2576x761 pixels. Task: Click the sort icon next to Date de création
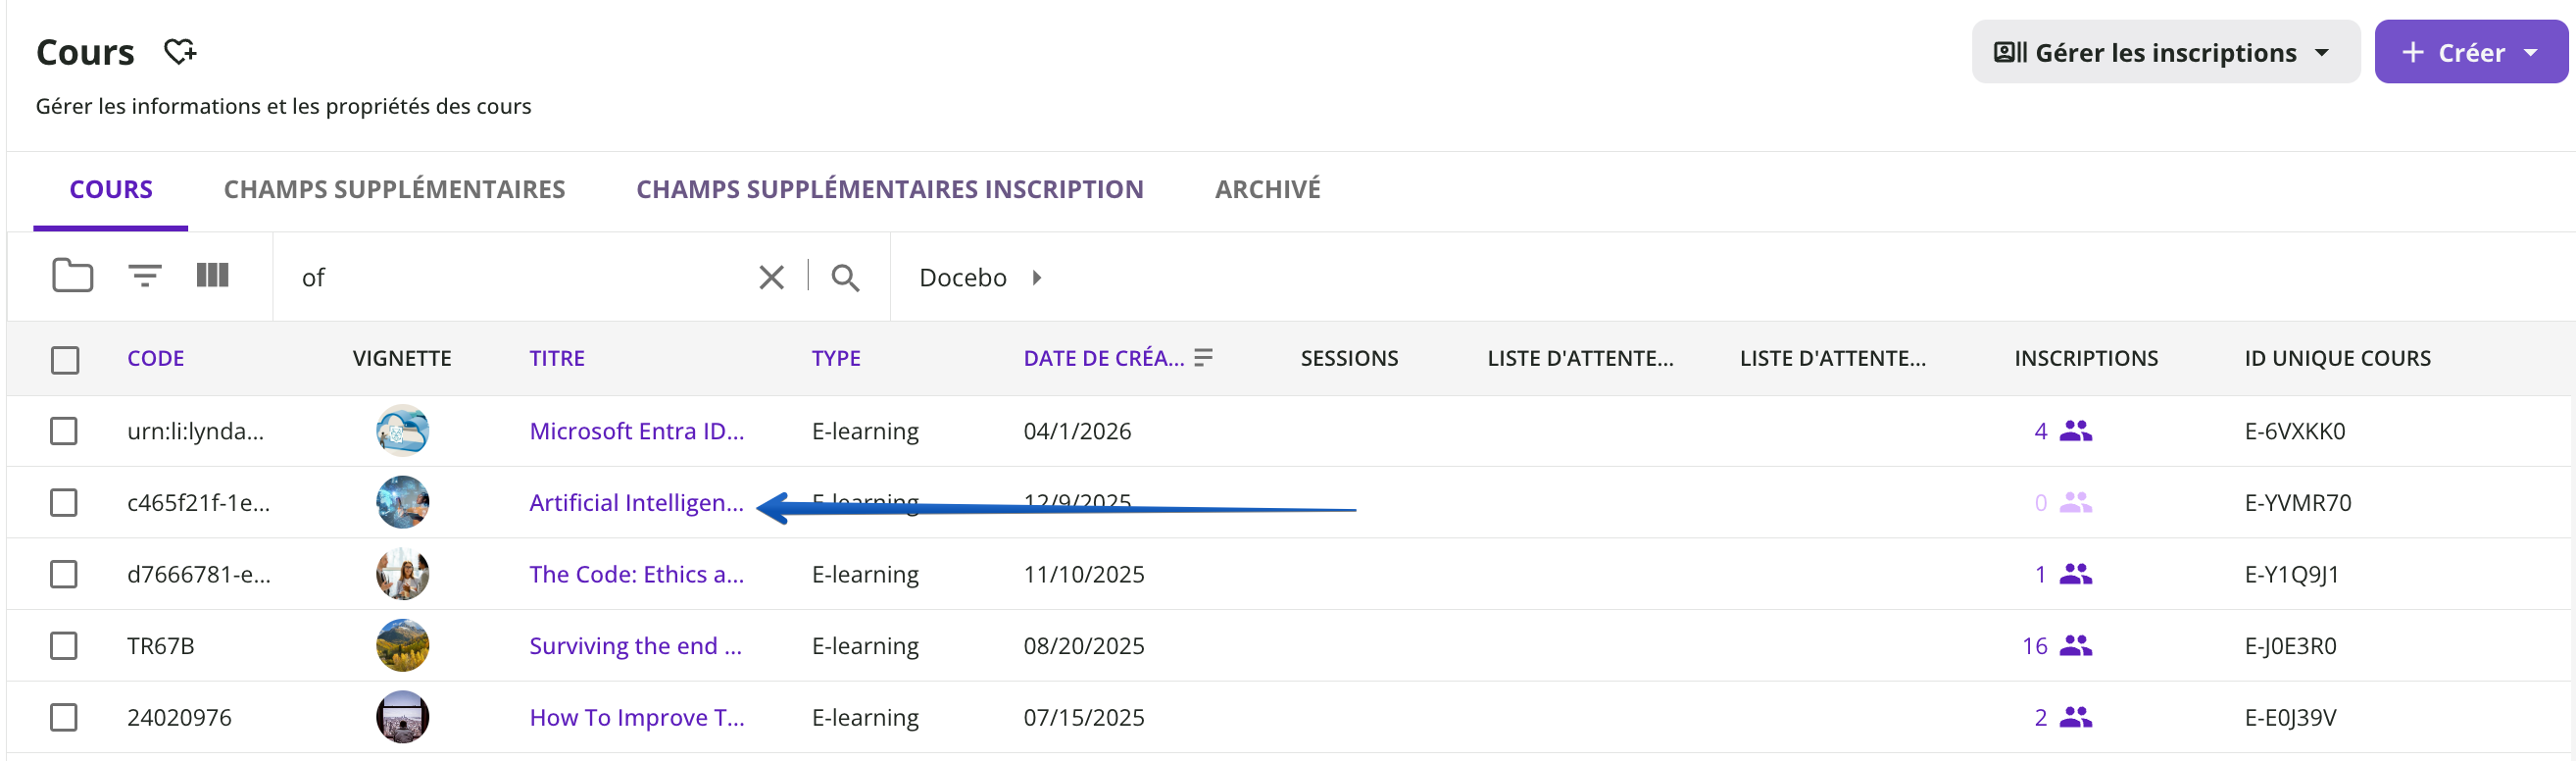coord(1203,357)
